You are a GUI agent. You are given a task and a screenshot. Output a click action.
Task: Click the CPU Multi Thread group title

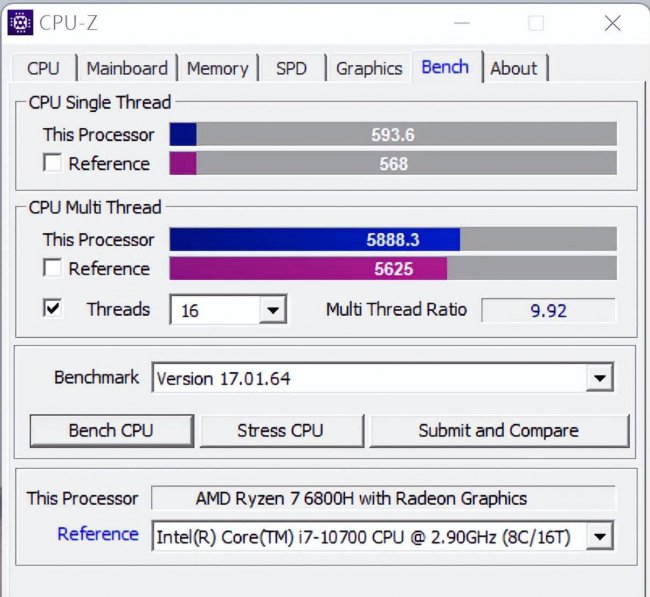click(95, 207)
